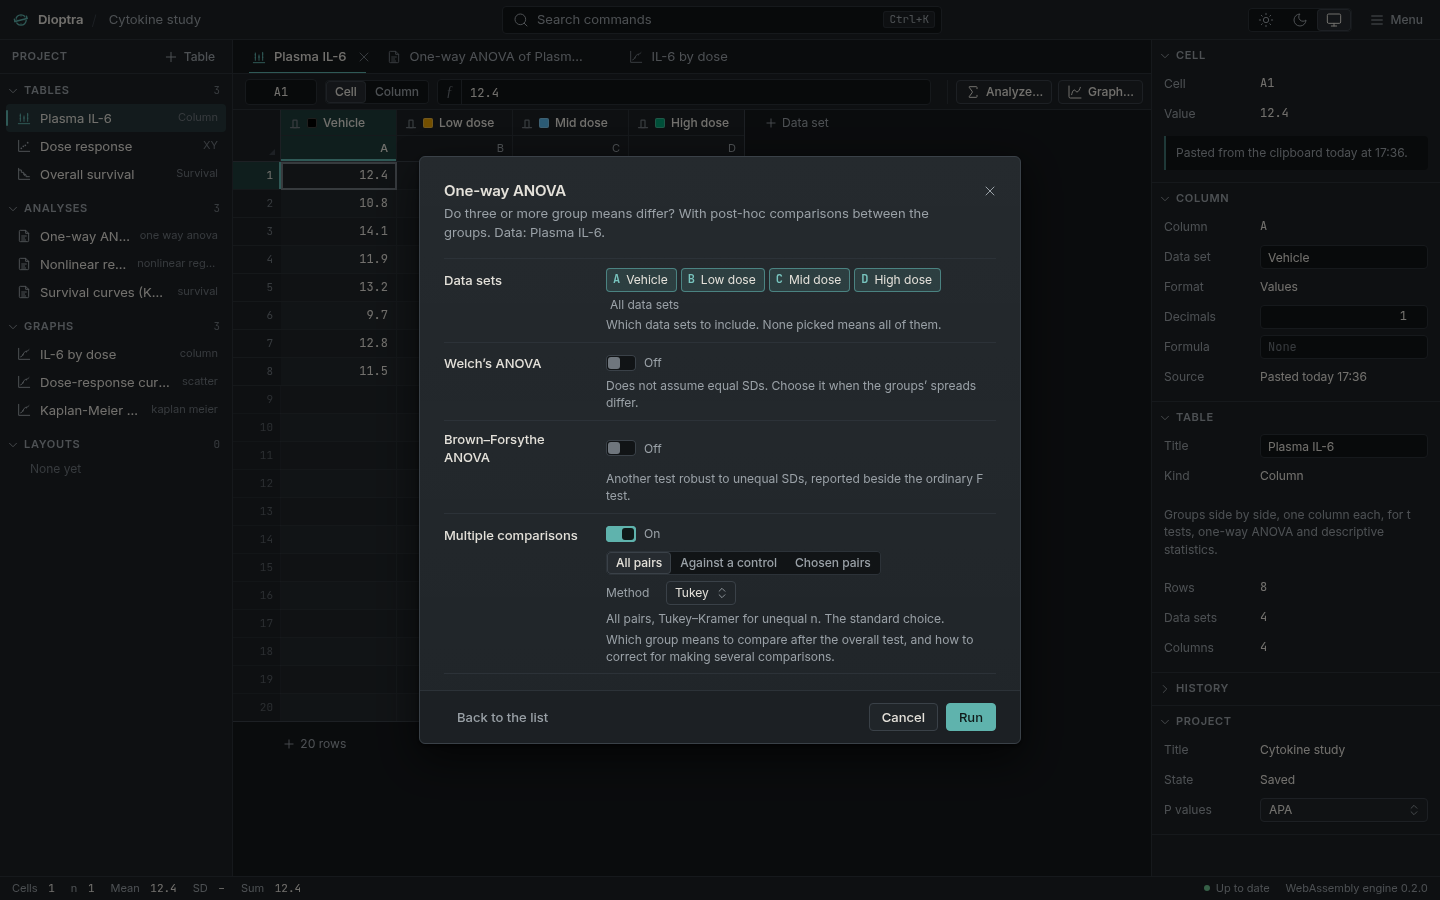The height and width of the screenshot is (900, 1440).
Task: Cancel the One-way ANOVA dialog
Action: coord(903,717)
